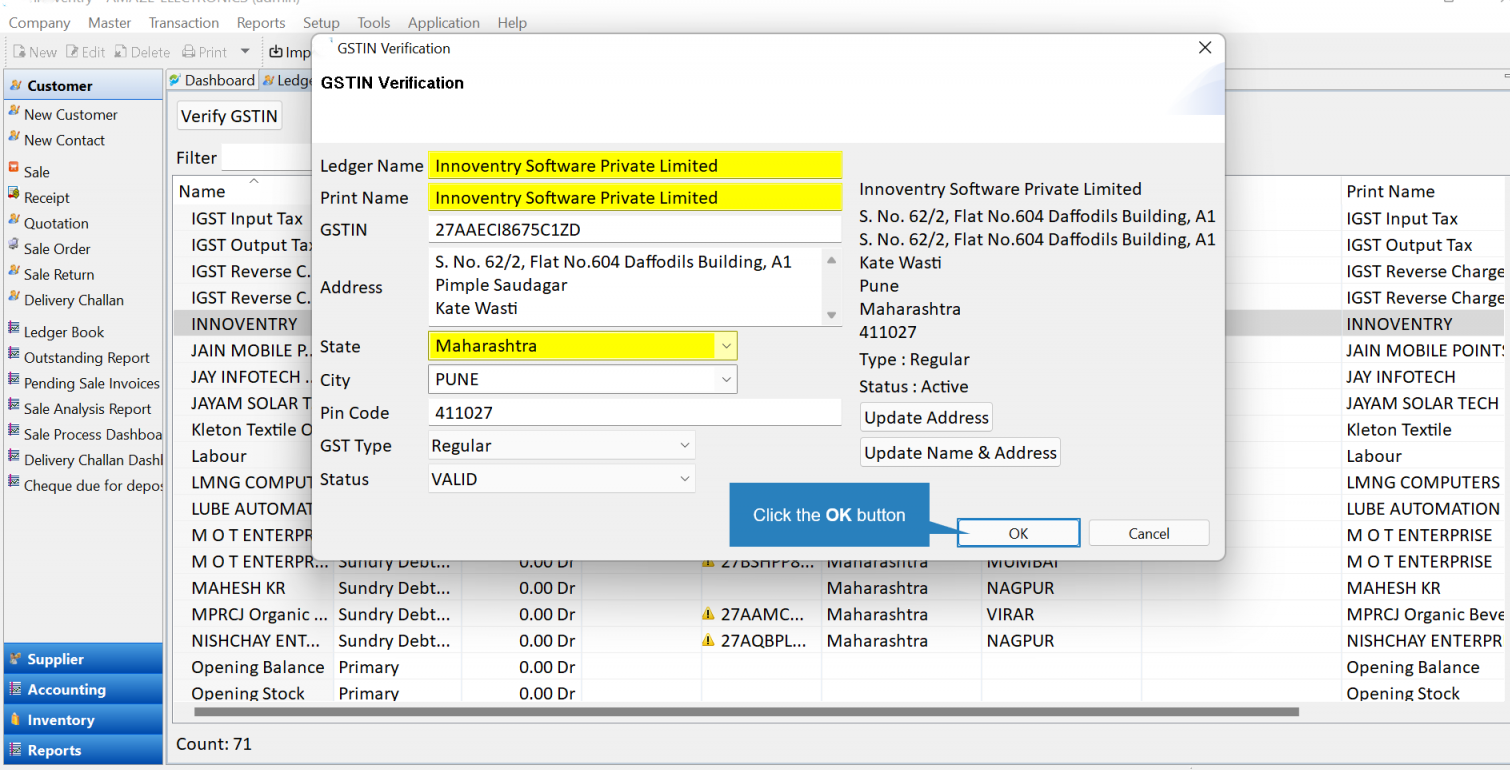Open the Sale Process Dashboard entry
1510x770 pixels.
[x=92, y=434]
